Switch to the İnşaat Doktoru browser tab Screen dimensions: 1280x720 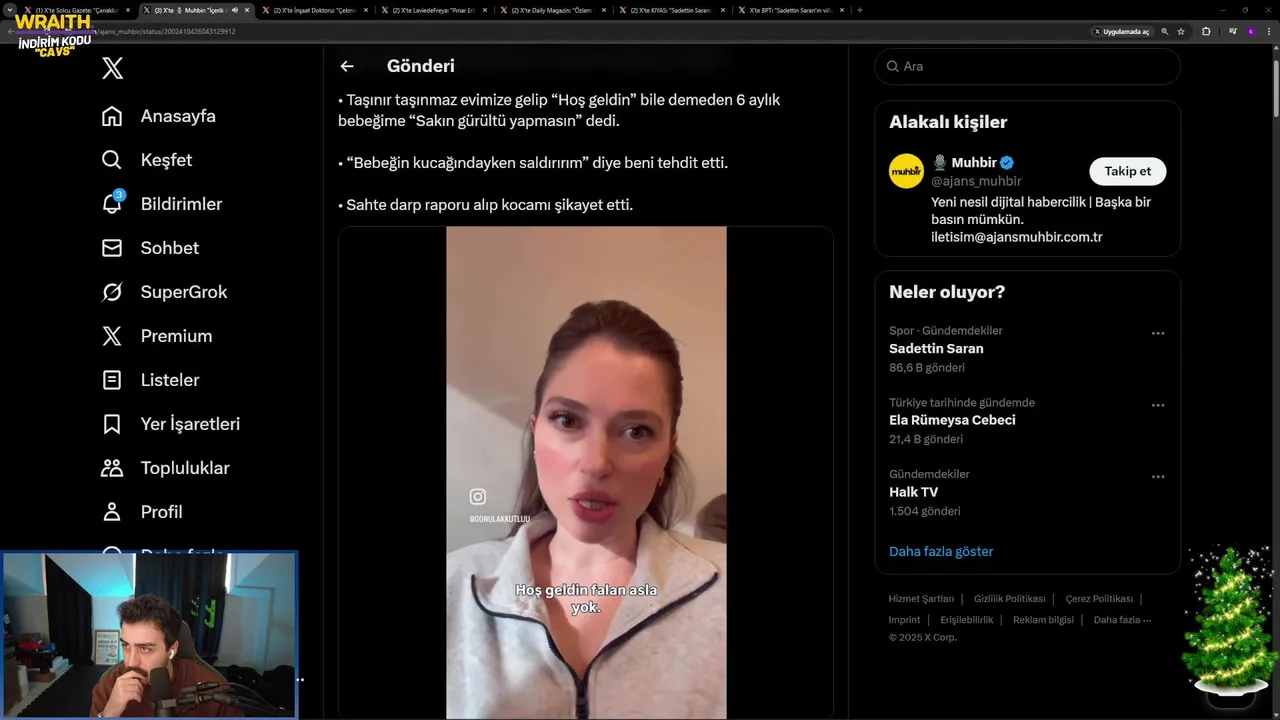point(315,10)
